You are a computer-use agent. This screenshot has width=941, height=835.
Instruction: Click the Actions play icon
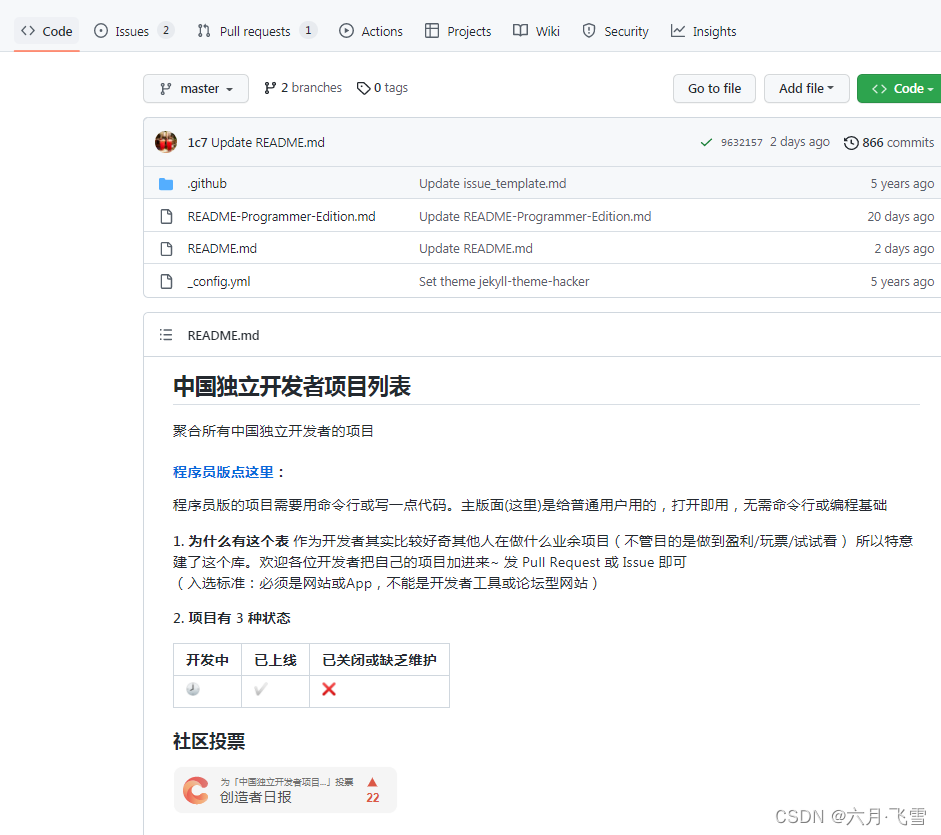(x=345, y=31)
